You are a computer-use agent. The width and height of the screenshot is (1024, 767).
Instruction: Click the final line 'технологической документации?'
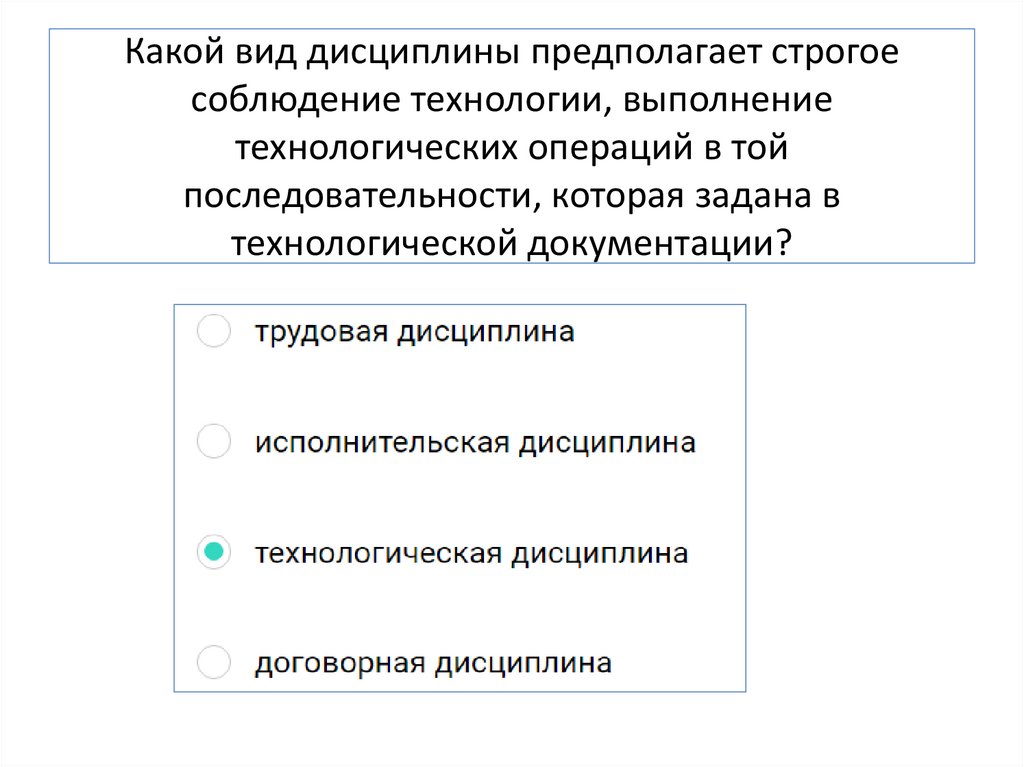pos(512,243)
